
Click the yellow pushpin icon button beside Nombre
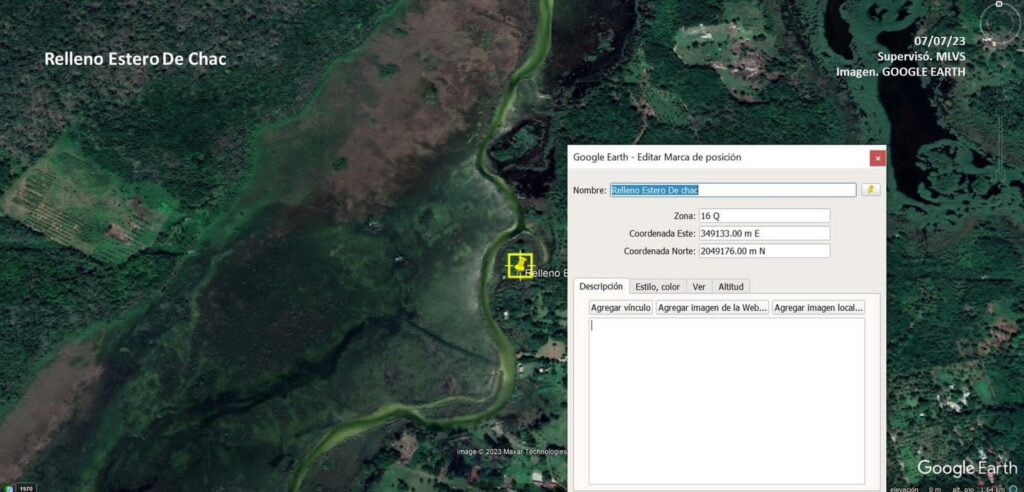[x=871, y=190]
